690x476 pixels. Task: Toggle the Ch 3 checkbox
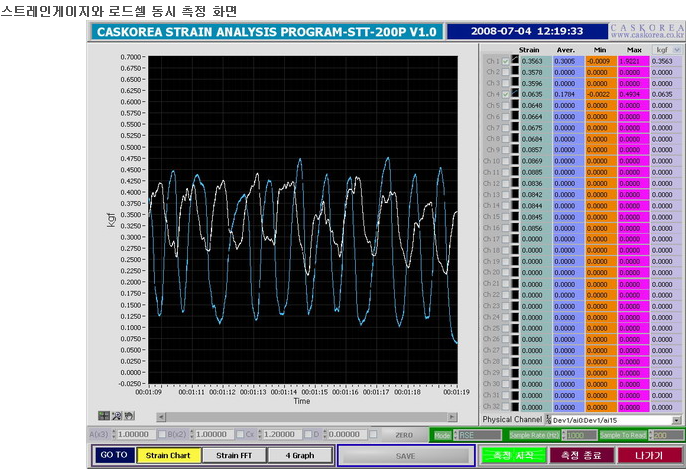[506, 83]
